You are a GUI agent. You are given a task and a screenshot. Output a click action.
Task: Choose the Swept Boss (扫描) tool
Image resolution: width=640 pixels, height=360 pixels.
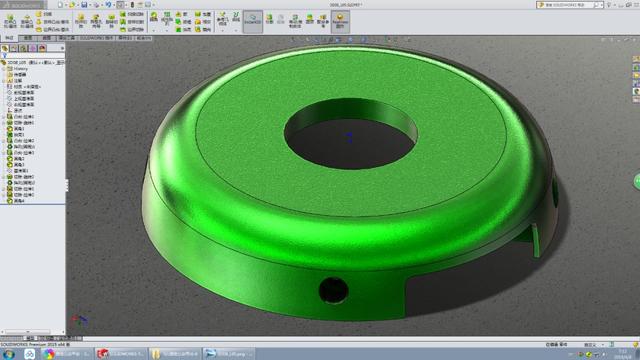click(x=44, y=14)
